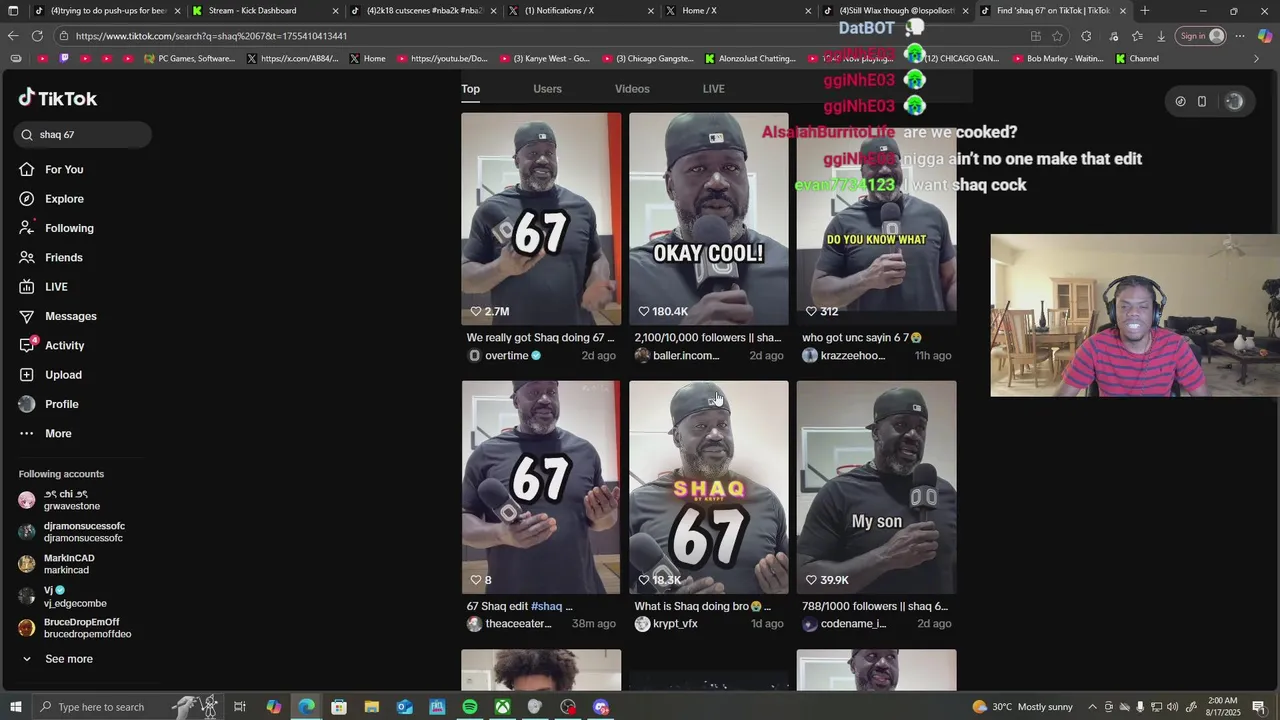Click the Upload plus icon
The image size is (1280, 720).
pyautogui.click(x=27, y=375)
